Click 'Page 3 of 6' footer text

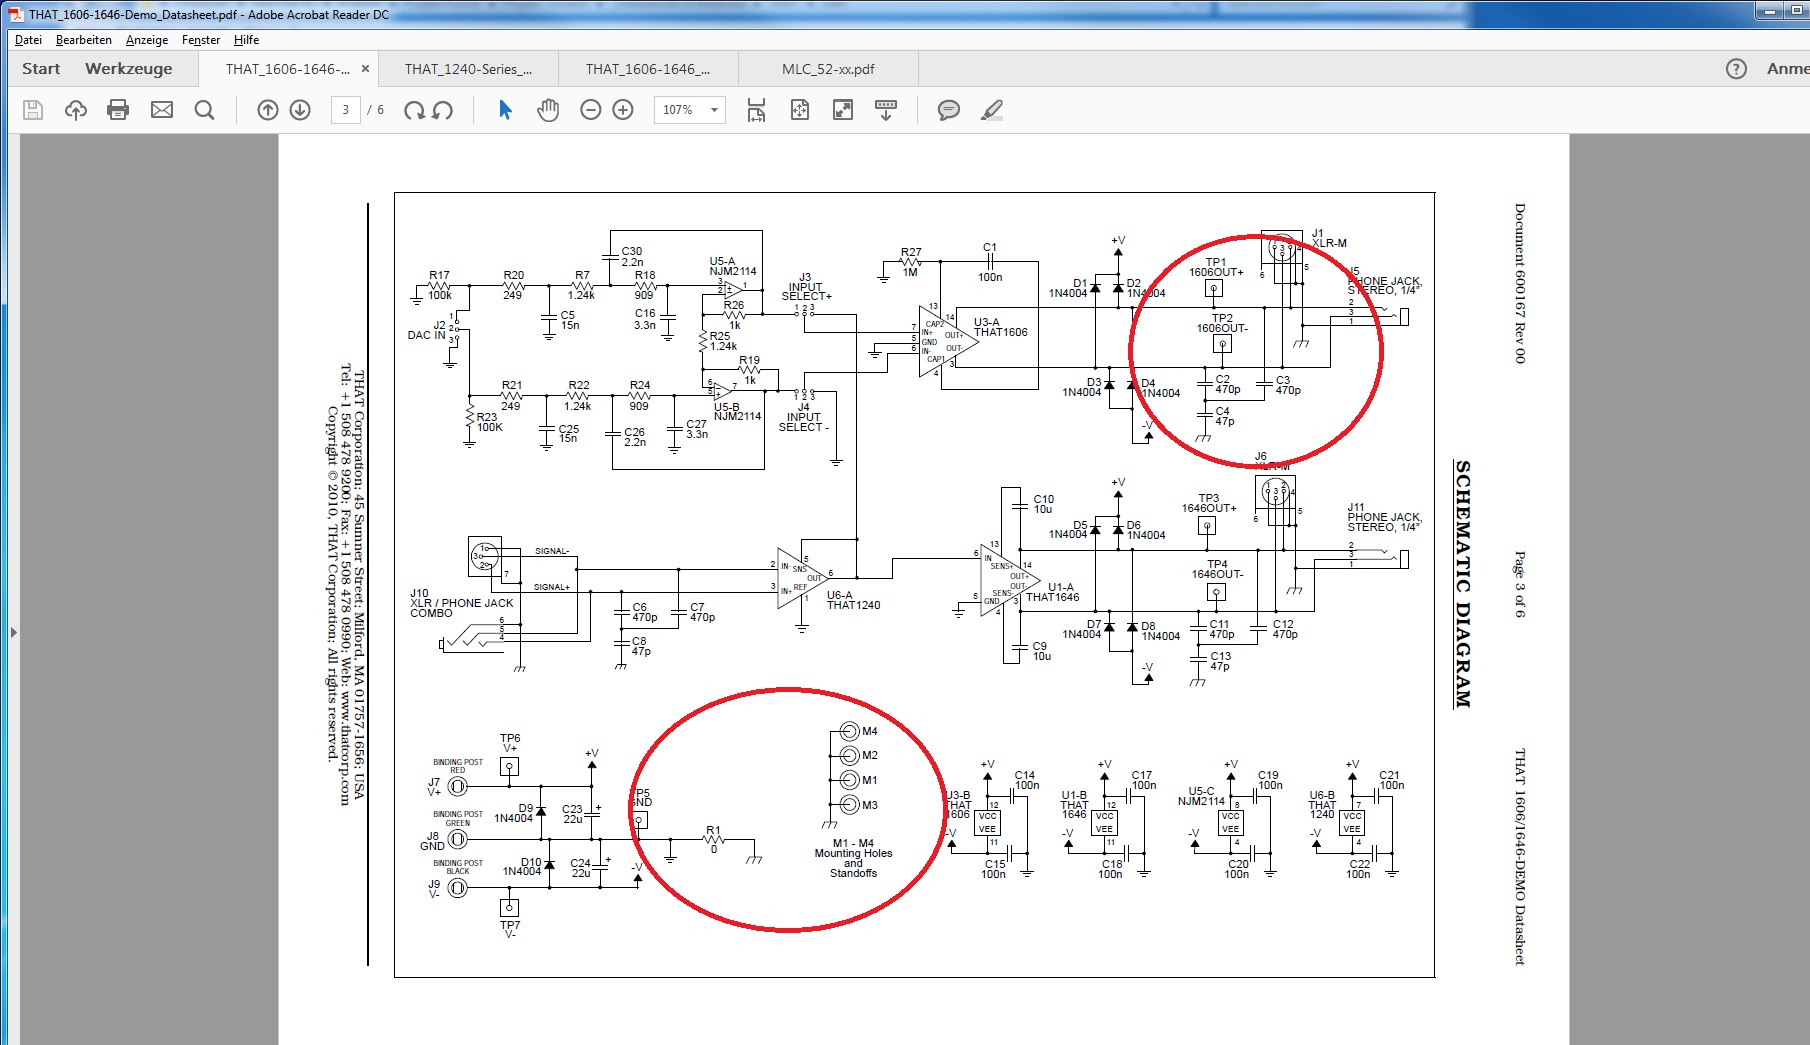click(1520, 584)
